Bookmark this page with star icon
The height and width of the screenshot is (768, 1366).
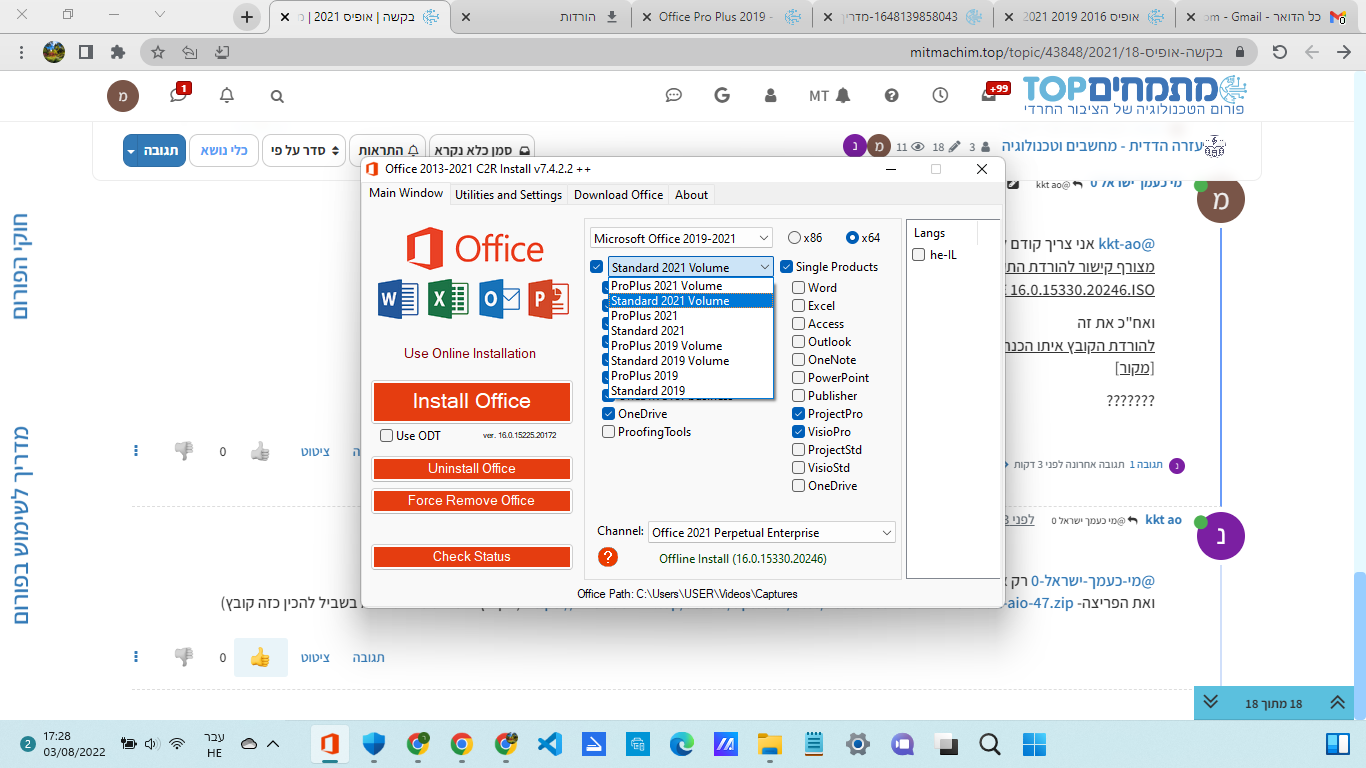pos(158,52)
